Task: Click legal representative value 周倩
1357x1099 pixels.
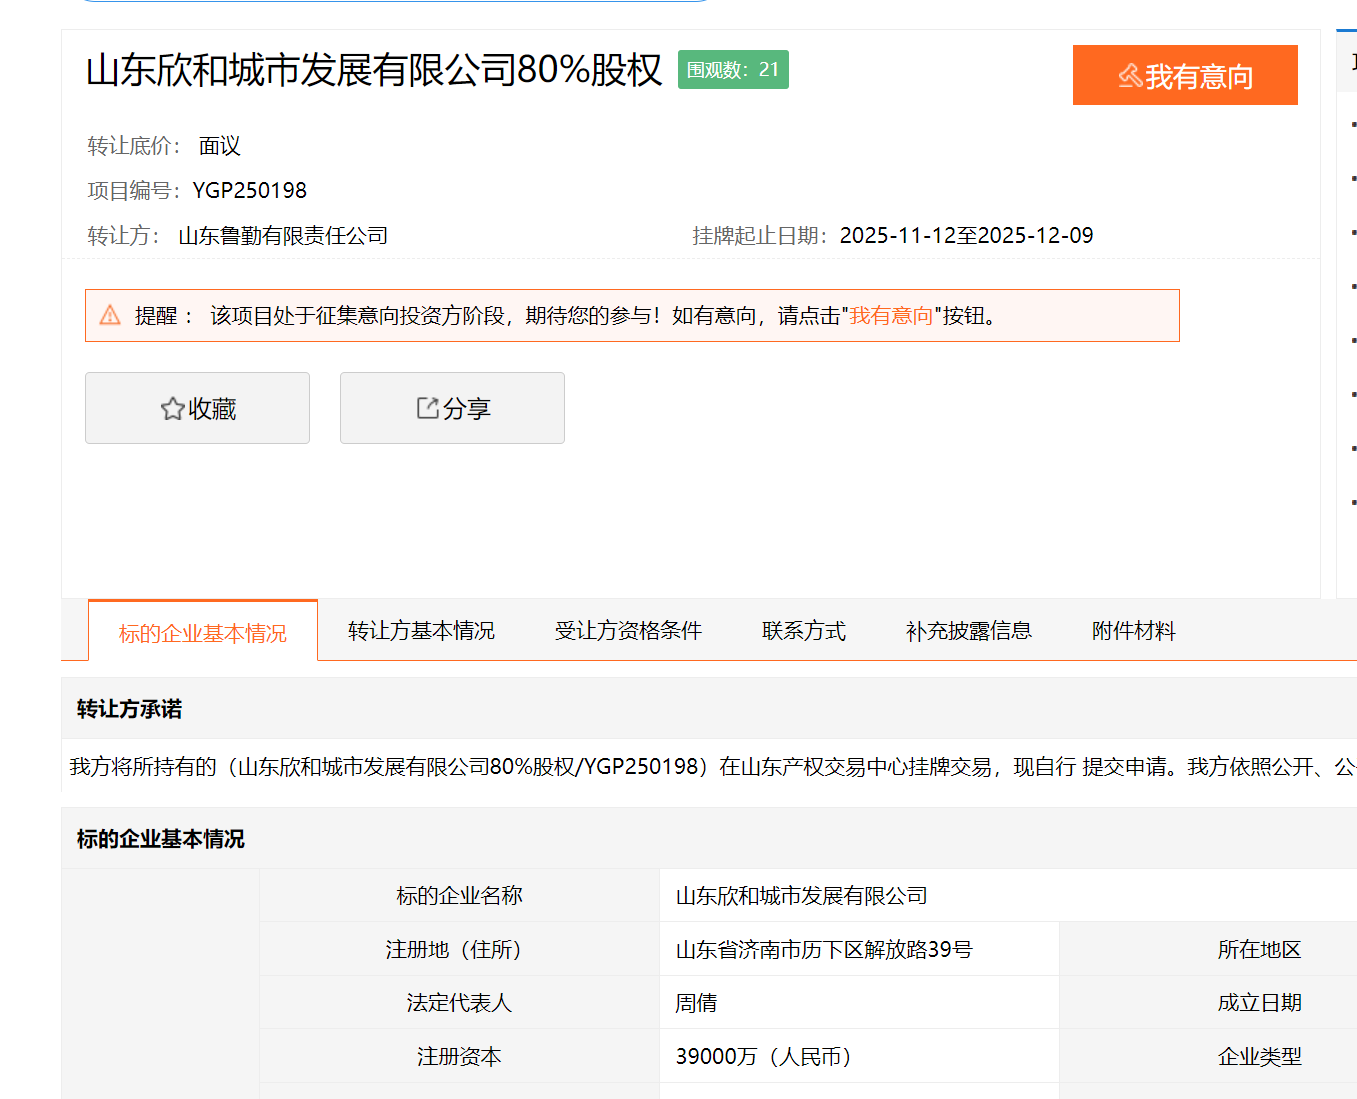Action: (696, 1003)
